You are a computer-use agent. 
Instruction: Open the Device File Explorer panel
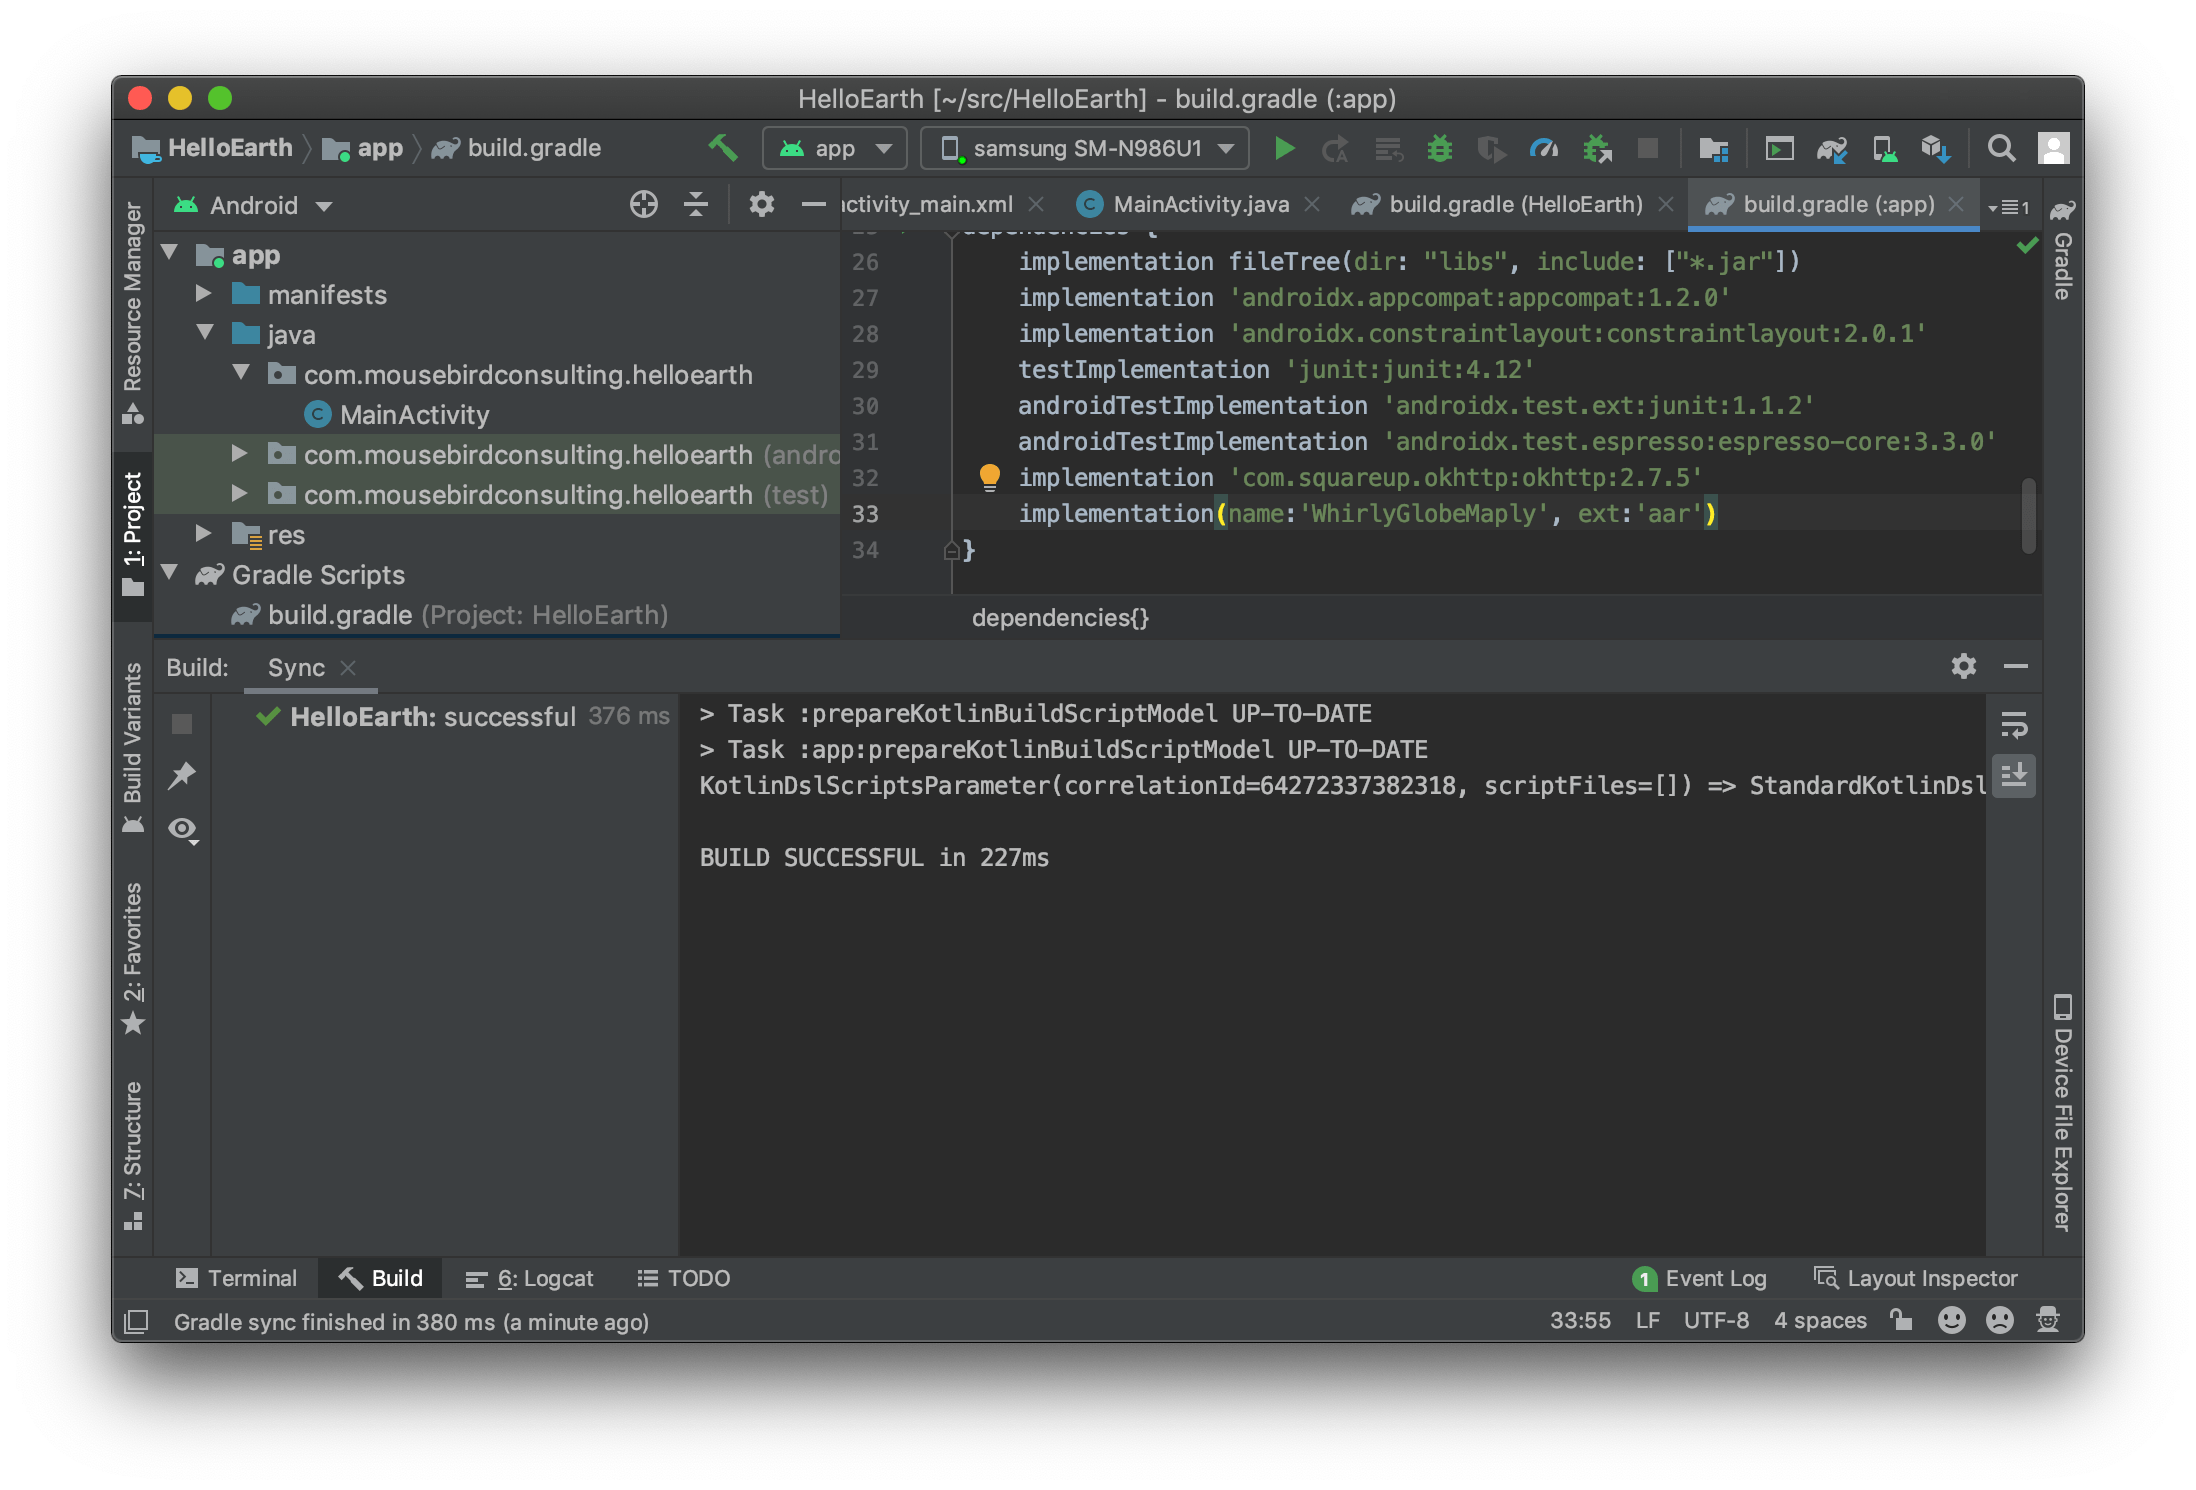tap(2062, 1112)
